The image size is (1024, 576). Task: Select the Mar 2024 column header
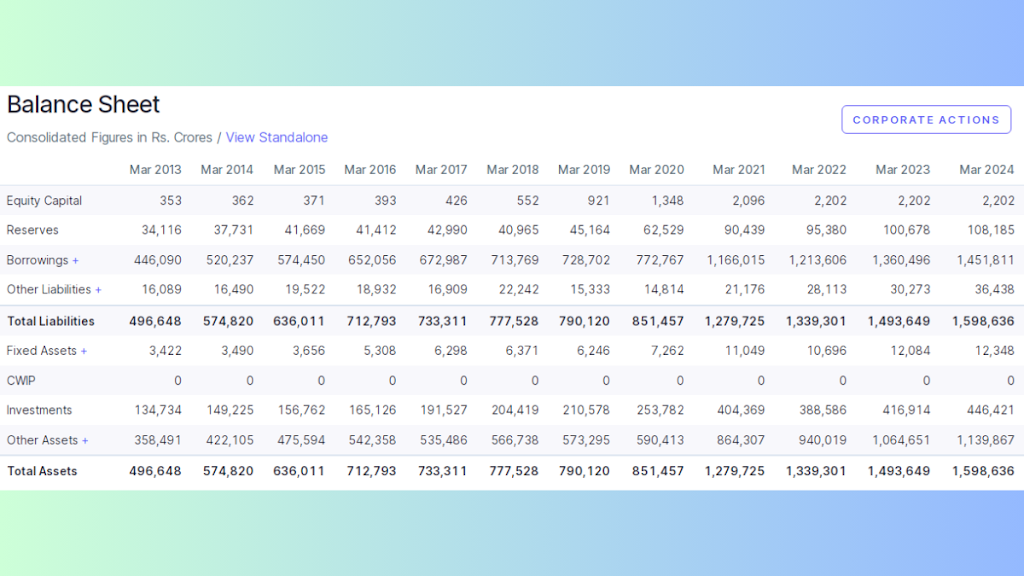point(986,170)
